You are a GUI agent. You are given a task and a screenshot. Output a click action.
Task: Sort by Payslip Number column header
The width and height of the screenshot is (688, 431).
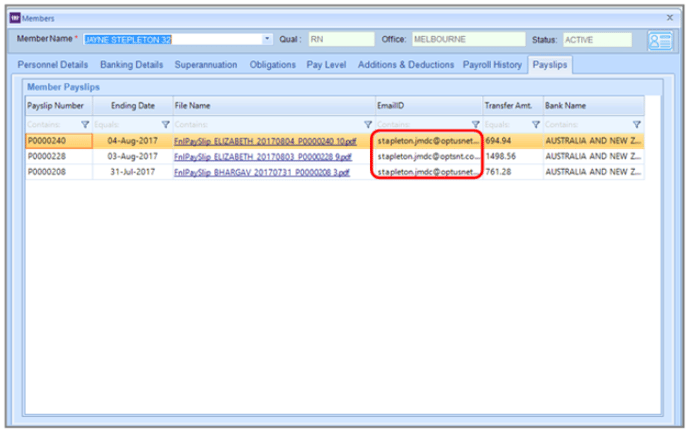point(59,106)
